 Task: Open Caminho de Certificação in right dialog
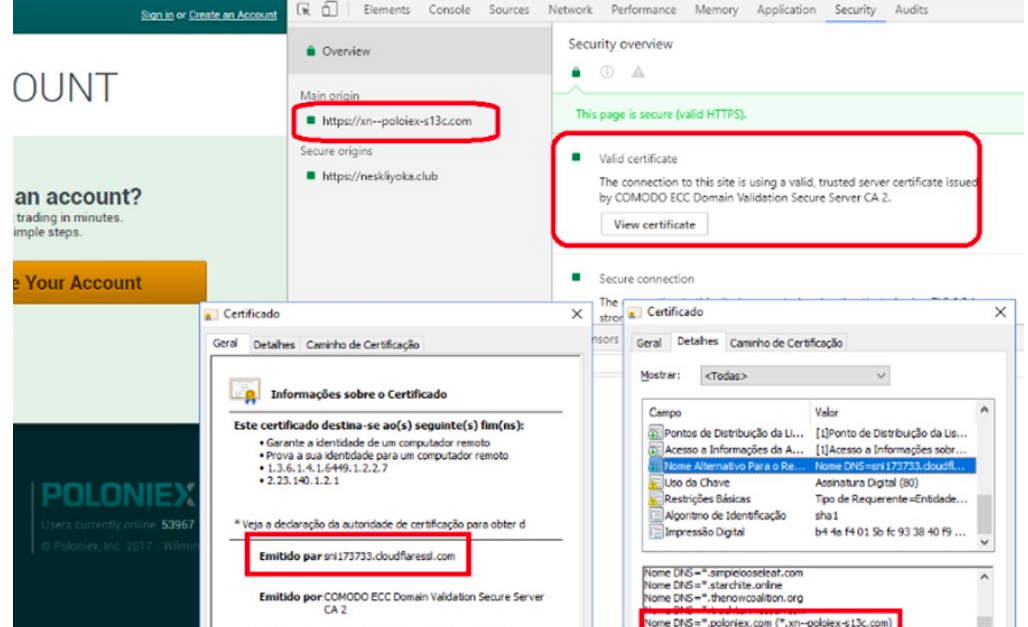pos(786,343)
